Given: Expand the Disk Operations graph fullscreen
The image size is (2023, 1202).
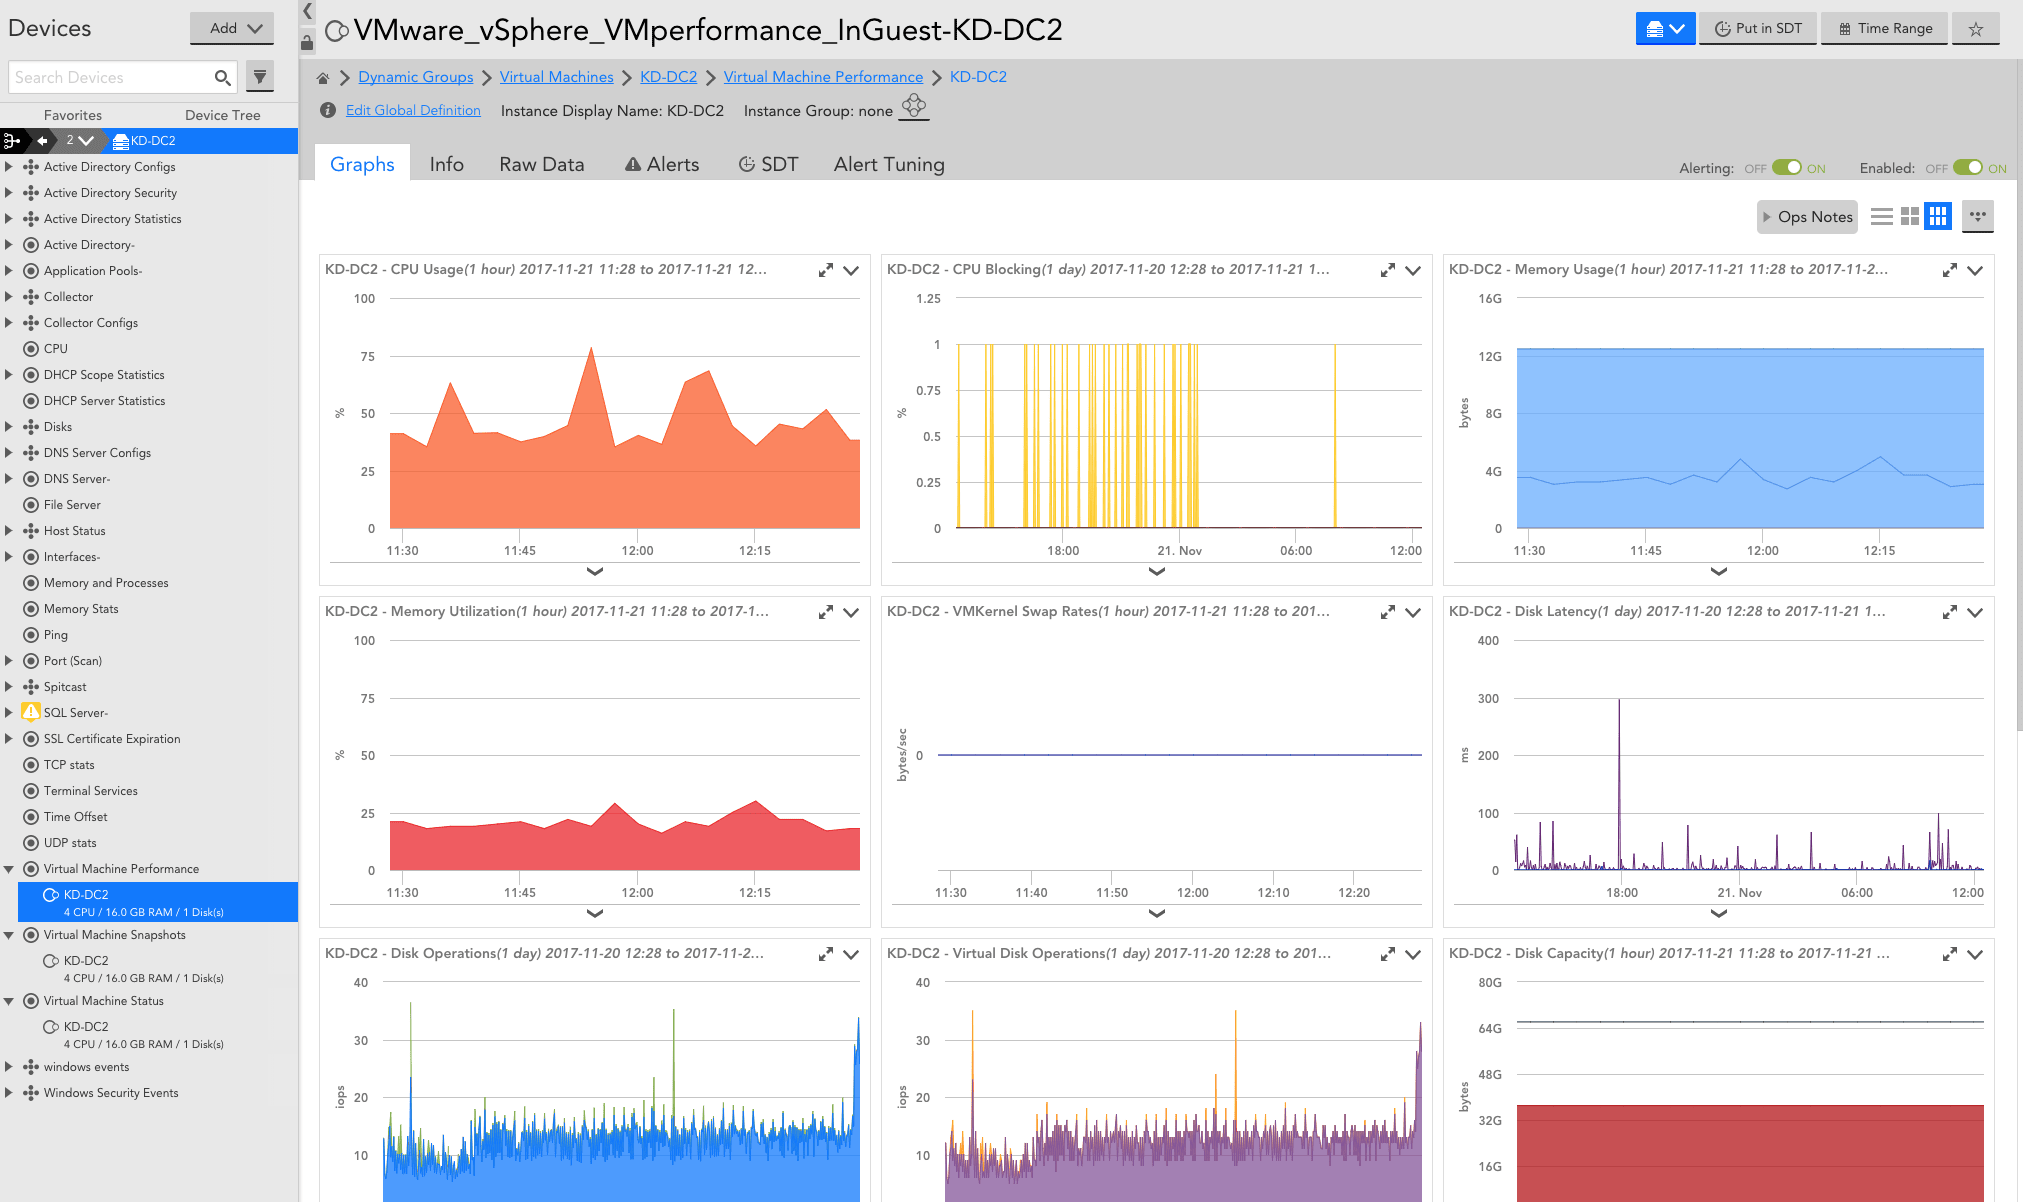Looking at the screenshot, I should pyautogui.click(x=825, y=954).
